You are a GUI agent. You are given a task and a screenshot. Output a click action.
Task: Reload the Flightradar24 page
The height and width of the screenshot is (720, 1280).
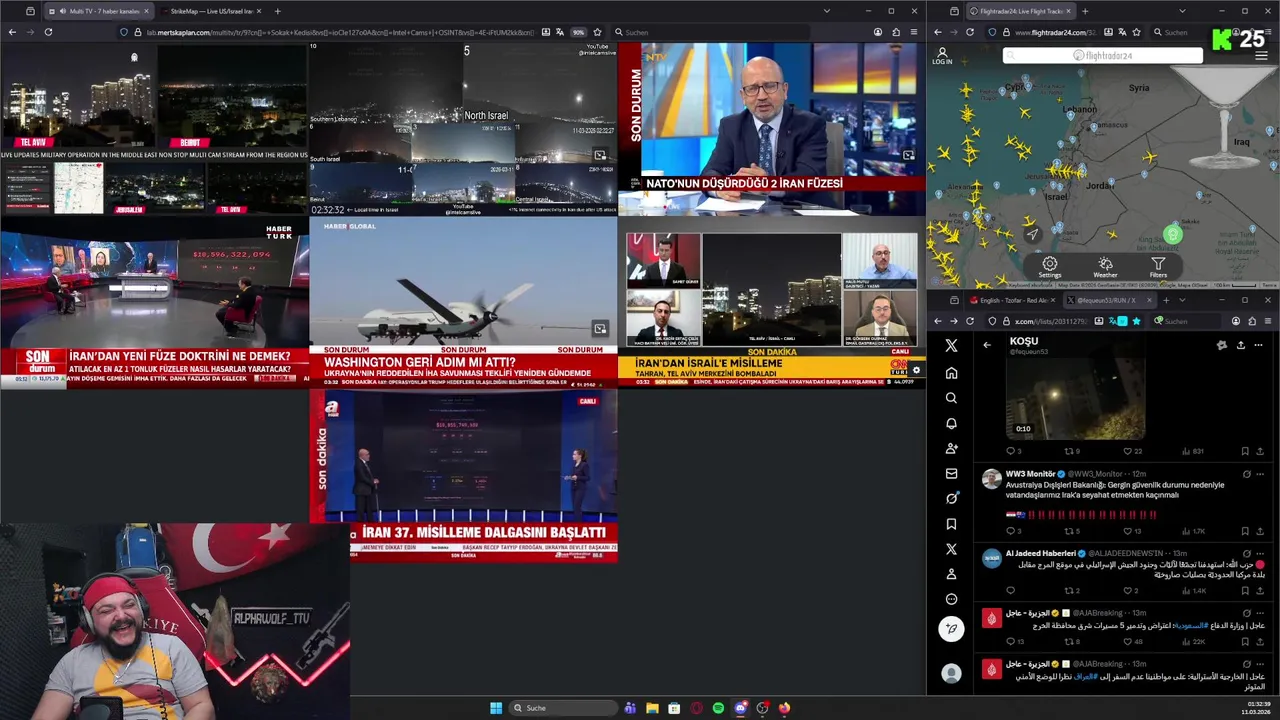[x=970, y=32]
